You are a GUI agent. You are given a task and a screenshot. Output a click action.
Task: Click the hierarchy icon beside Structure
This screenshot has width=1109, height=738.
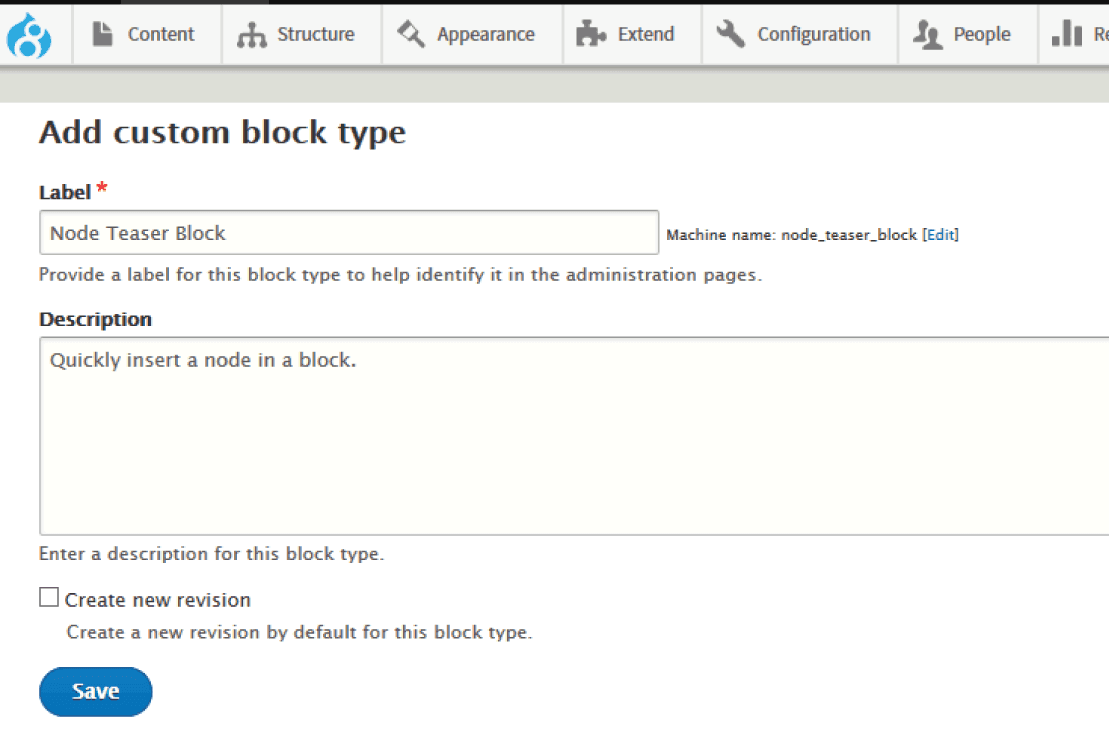pos(251,35)
